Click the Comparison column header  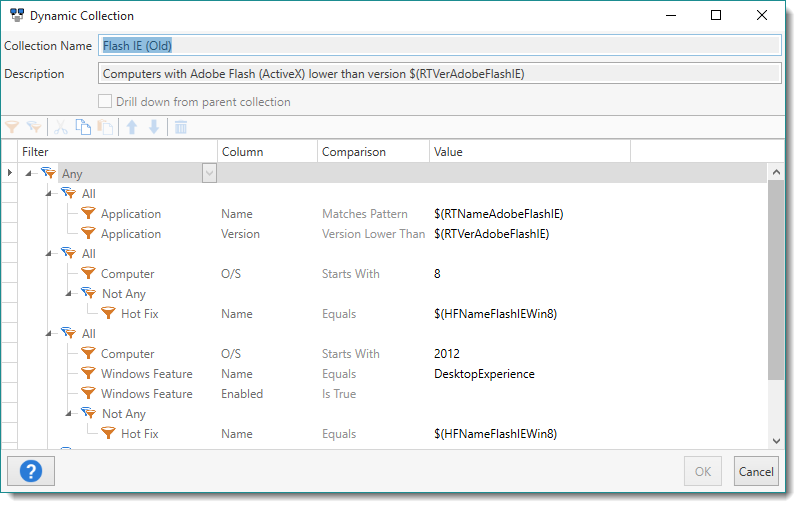coord(373,152)
